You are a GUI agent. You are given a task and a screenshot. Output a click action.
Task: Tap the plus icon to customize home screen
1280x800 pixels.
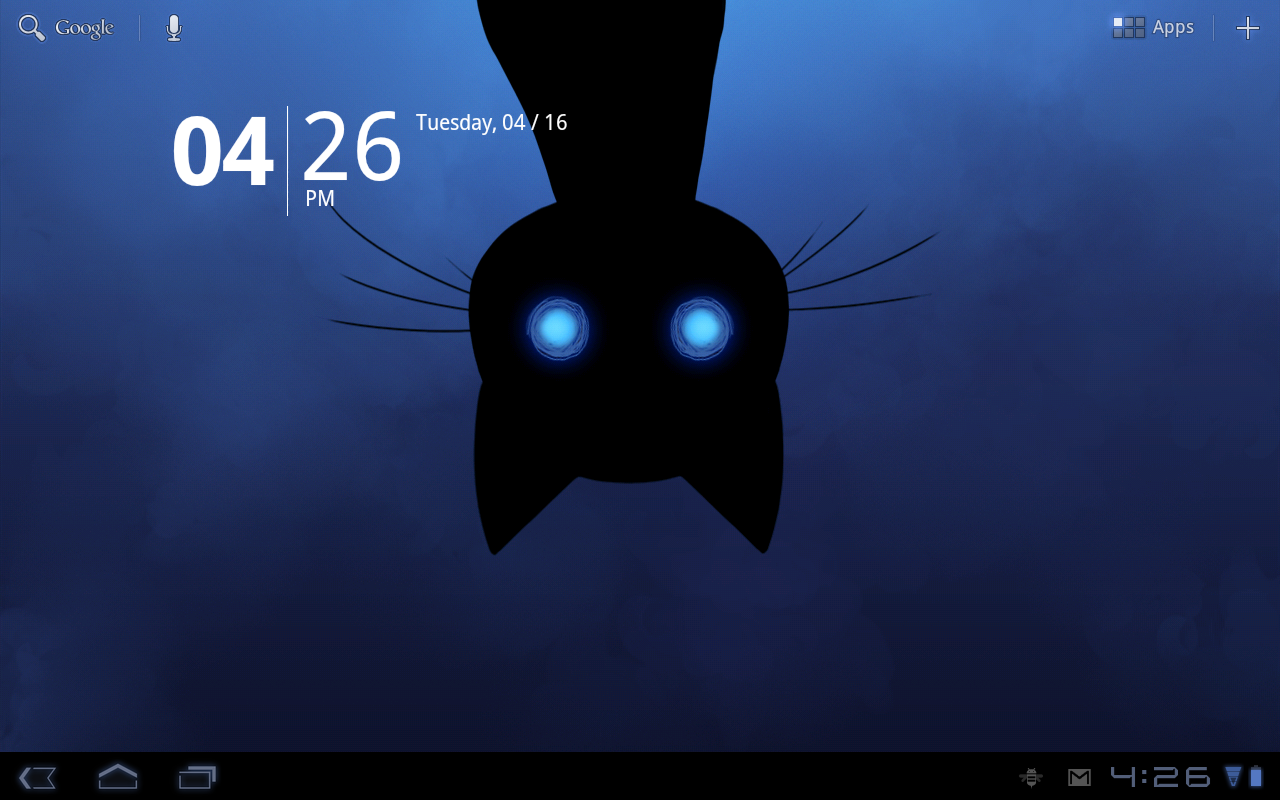(x=1247, y=28)
